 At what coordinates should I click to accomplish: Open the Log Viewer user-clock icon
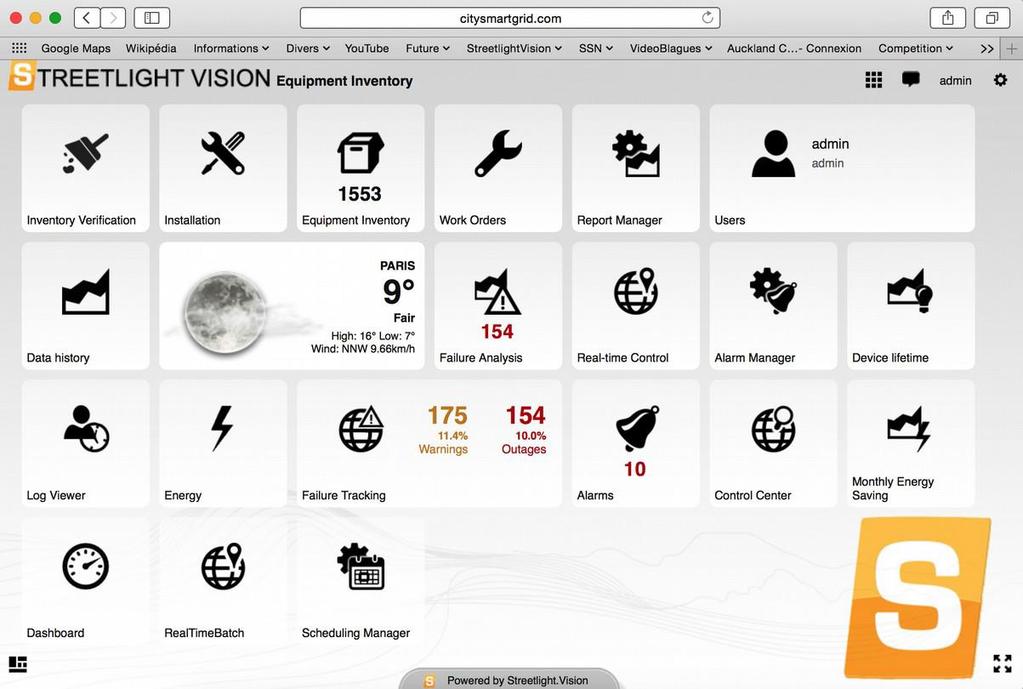point(86,429)
